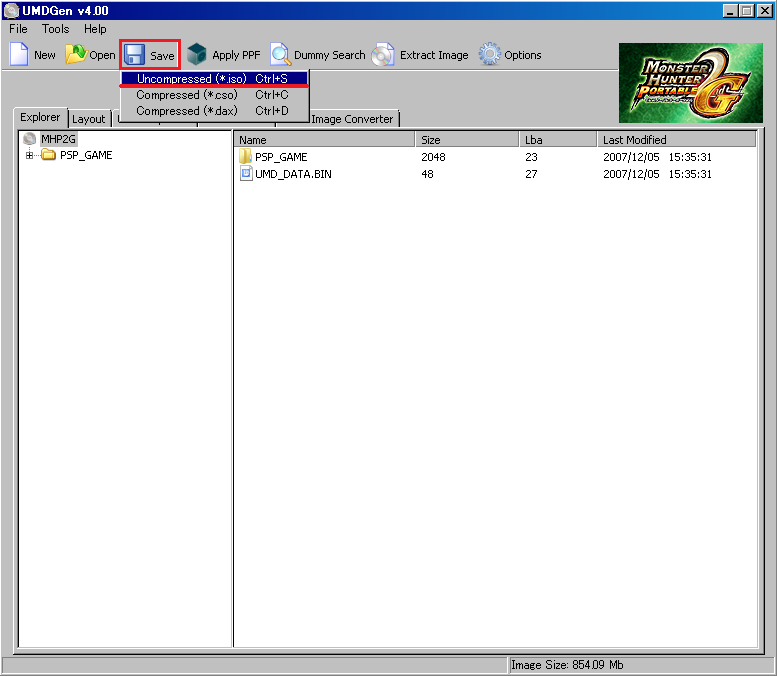
Task: Click the New toolbar label
Action: [45, 55]
